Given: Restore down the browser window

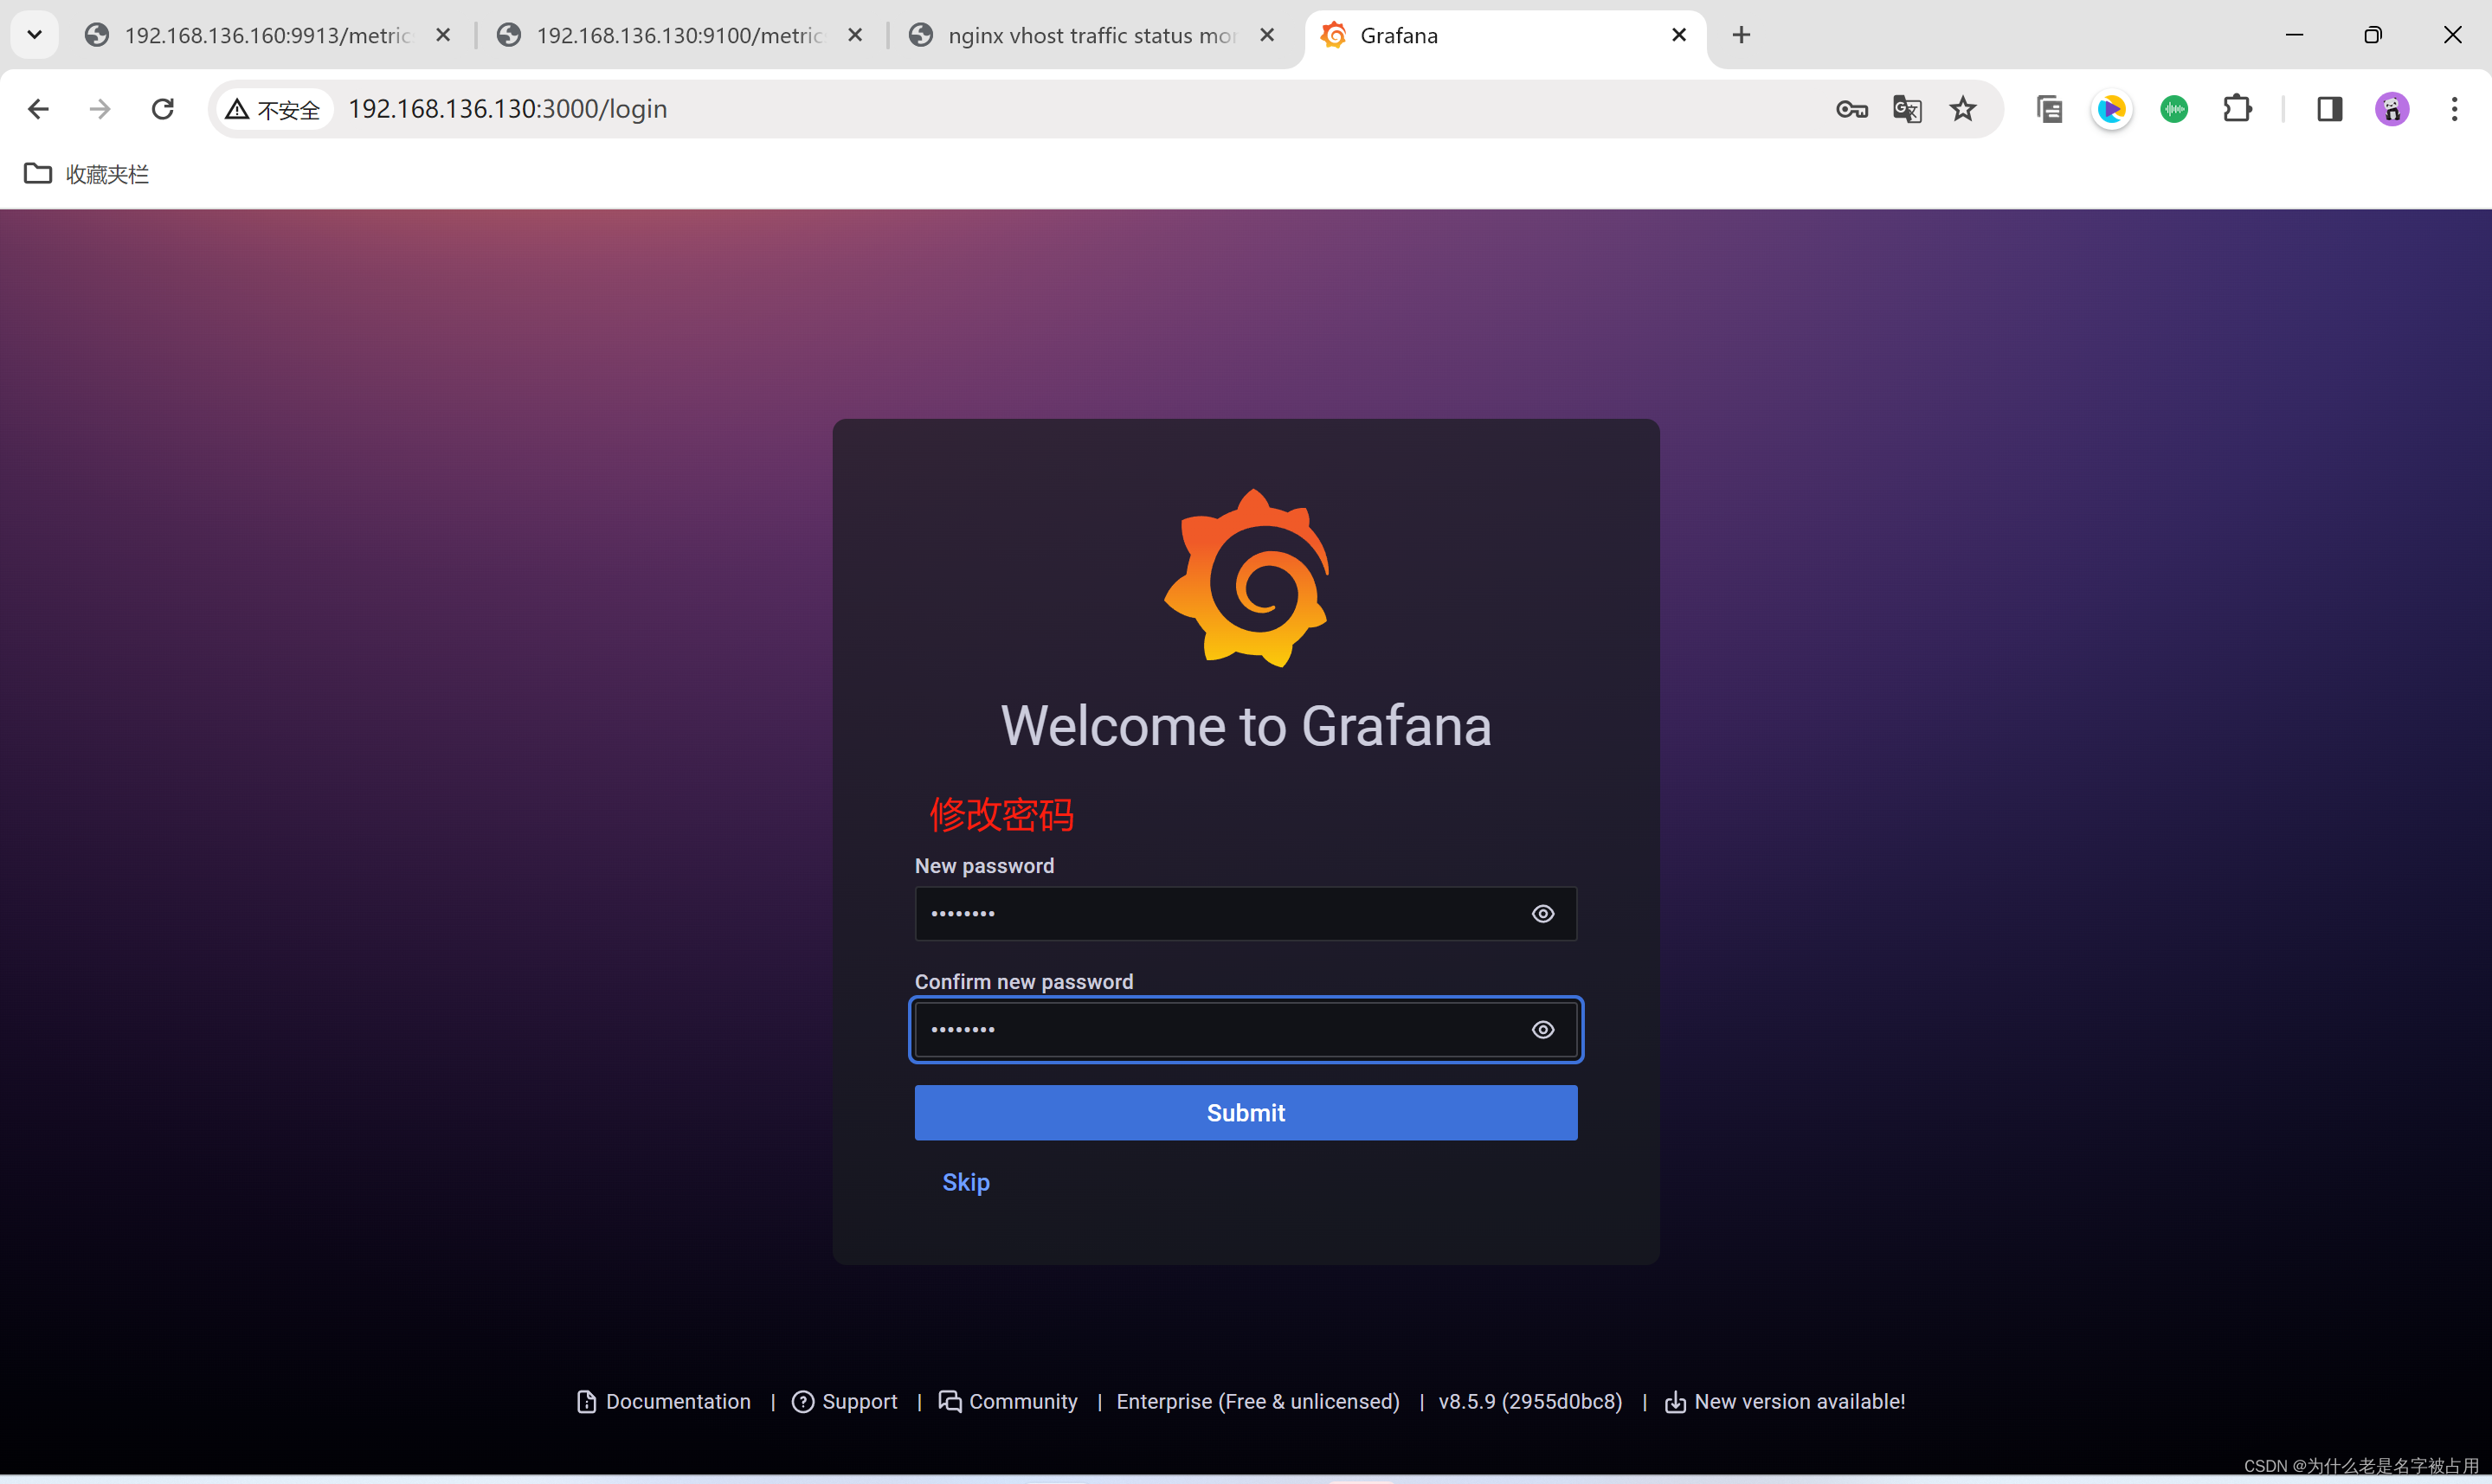Looking at the screenshot, I should pyautogui.click(x=2373, y=36).
